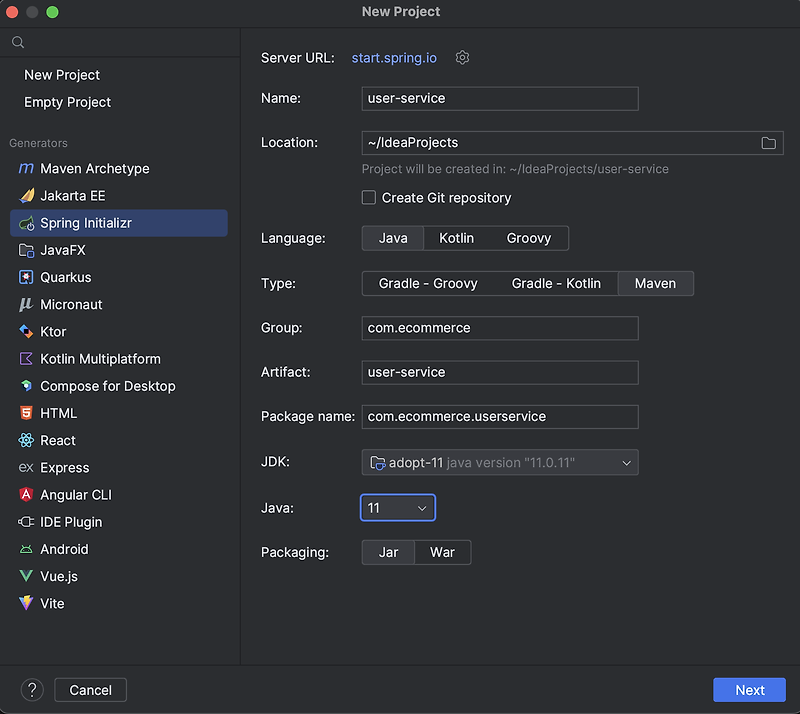The image size is (800, 714).
Task: Select Java as language
Action: (x=393, y=238)
